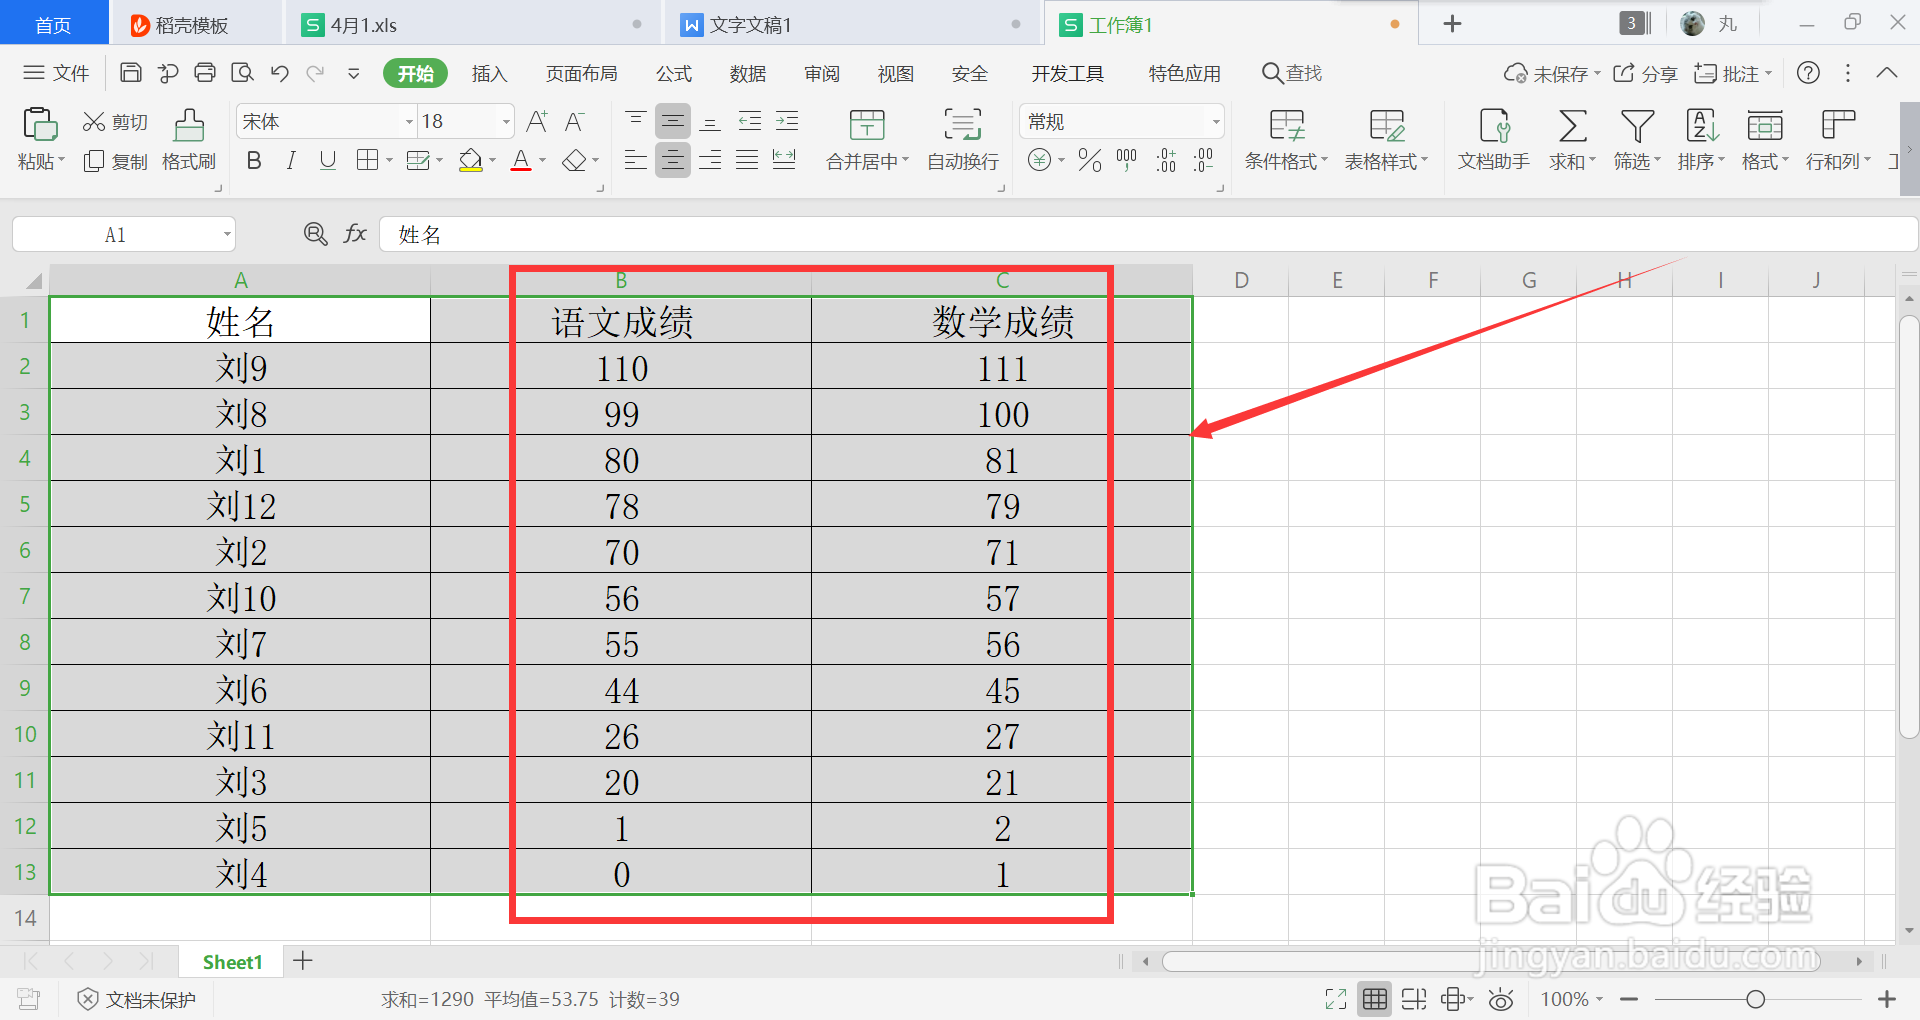Viewport: 1920px width, 1020px height.
Task: Click the 分享 share button
Action: 1645,72
